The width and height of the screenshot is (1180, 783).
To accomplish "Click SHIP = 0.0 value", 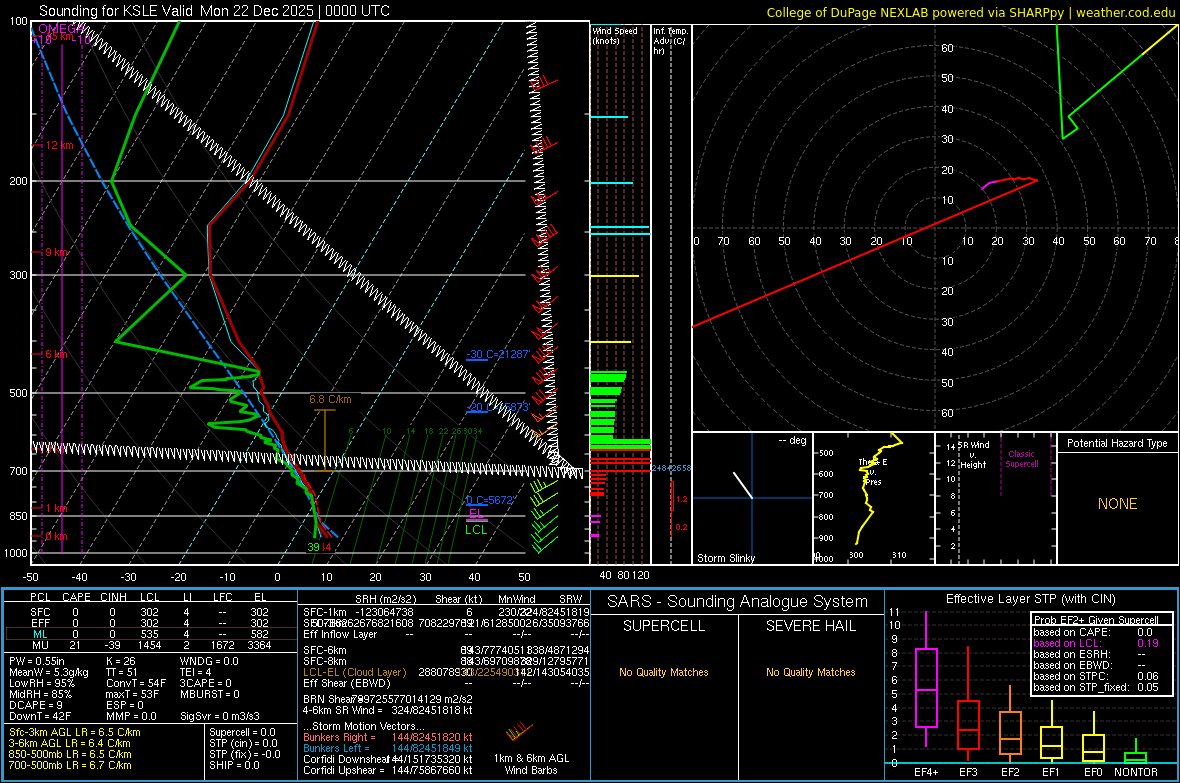I will (234, 765).
